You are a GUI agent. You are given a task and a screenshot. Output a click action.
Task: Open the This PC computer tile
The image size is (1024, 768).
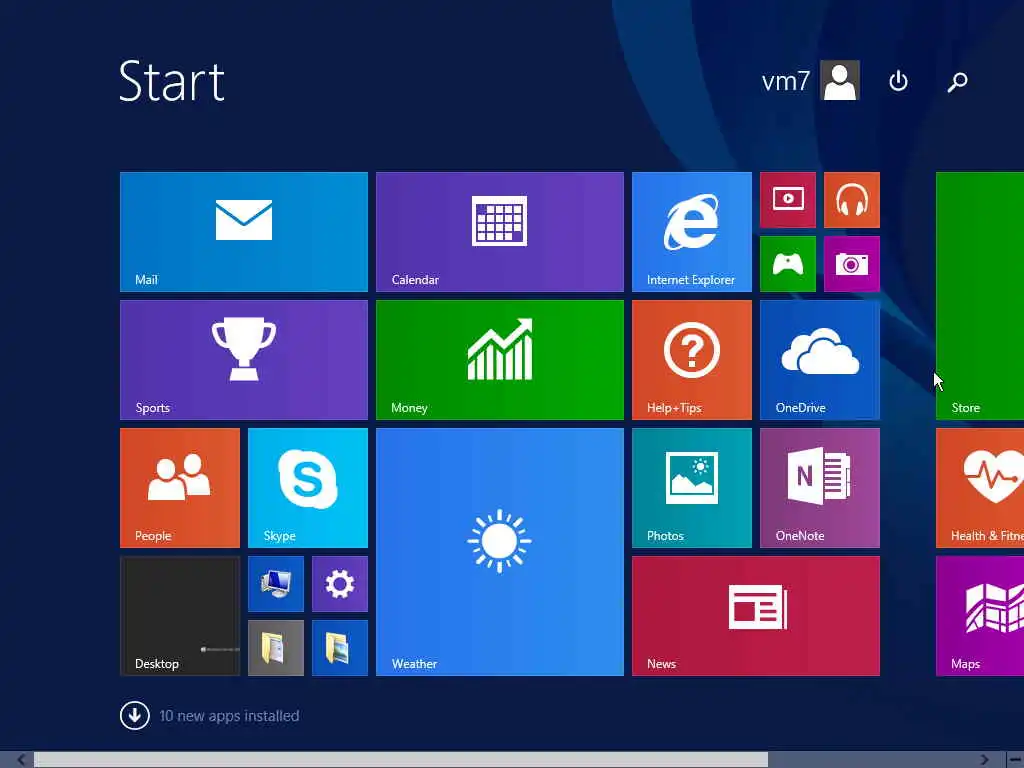pos(276,584)
